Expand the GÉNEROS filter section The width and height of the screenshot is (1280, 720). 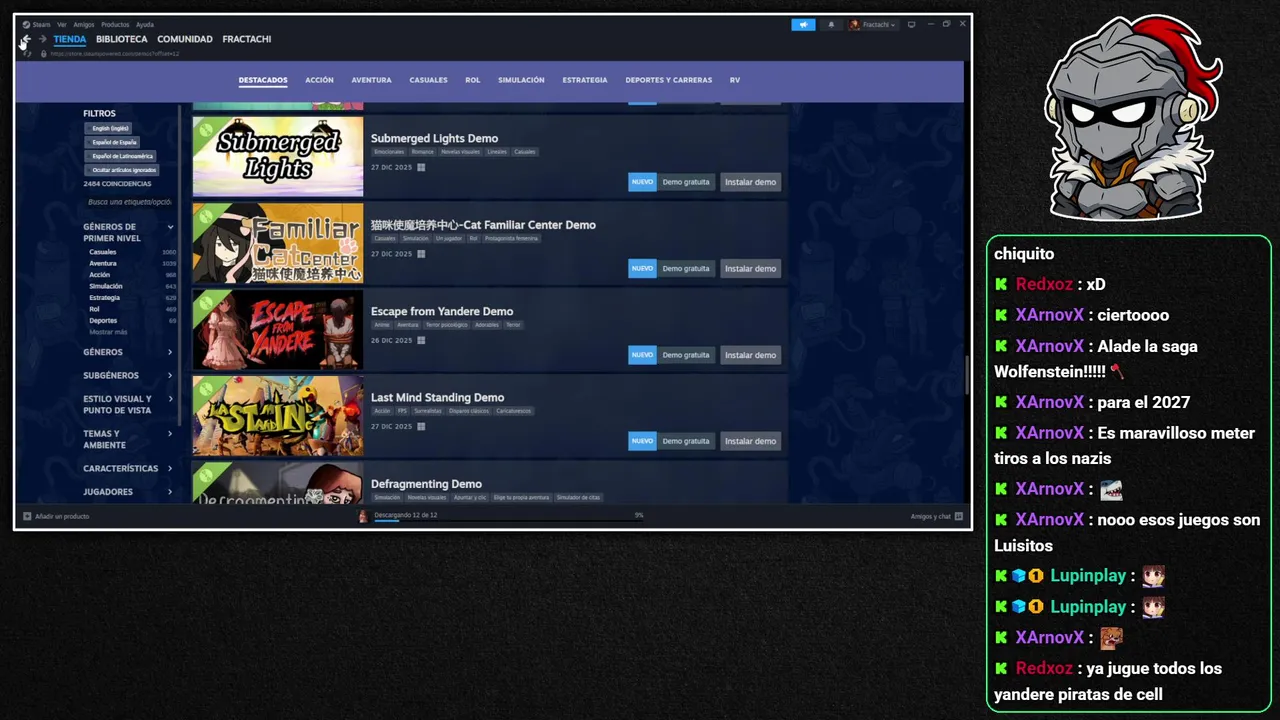pyautogui.click(x=128, y=352)
